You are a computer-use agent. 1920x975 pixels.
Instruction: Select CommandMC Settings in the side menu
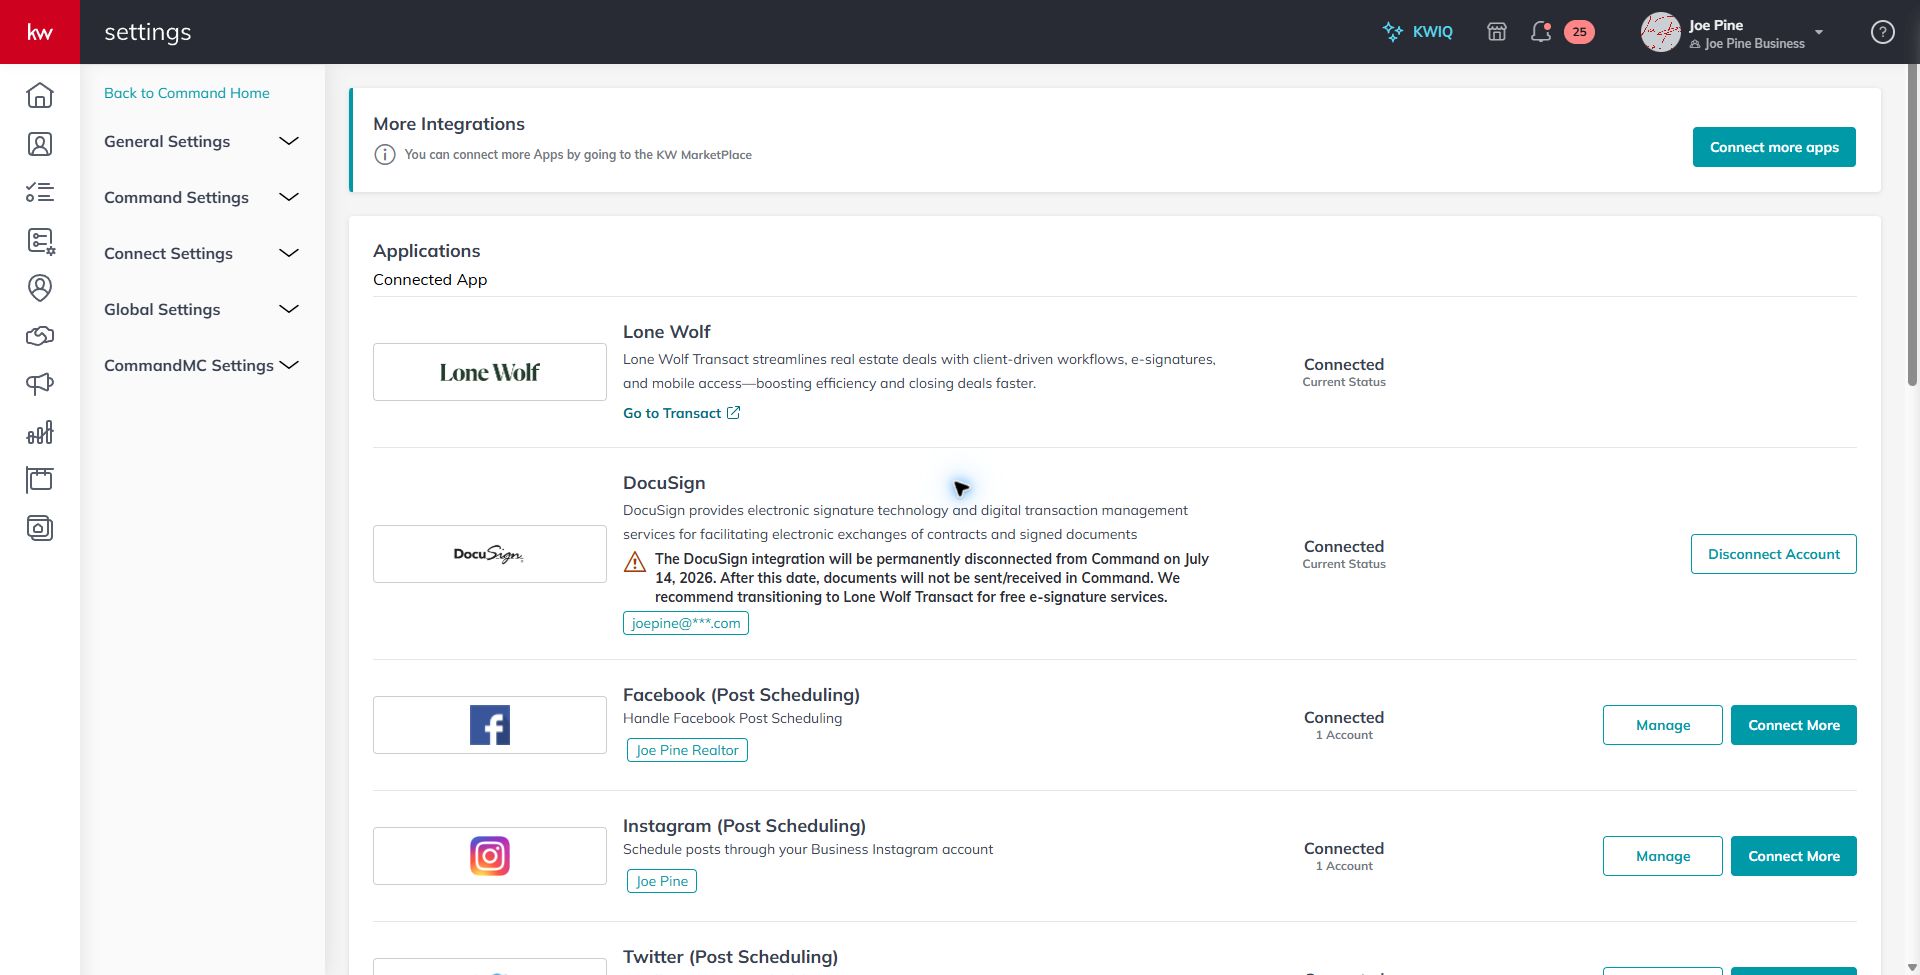189,366
